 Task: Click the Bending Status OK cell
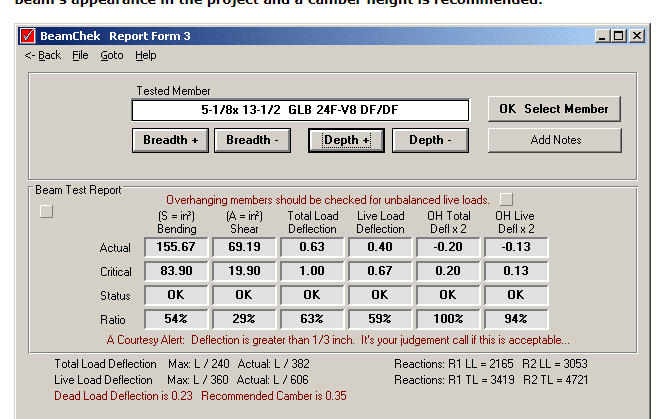[x=176, y=295]
